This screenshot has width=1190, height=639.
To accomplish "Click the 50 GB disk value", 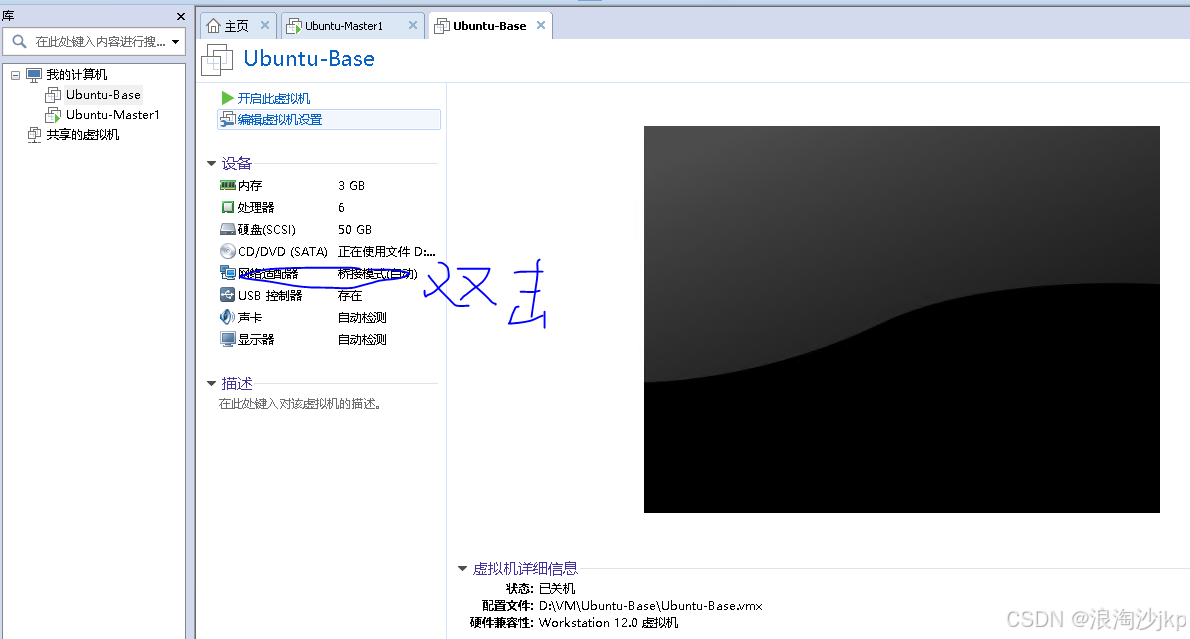I will point(354,229).
